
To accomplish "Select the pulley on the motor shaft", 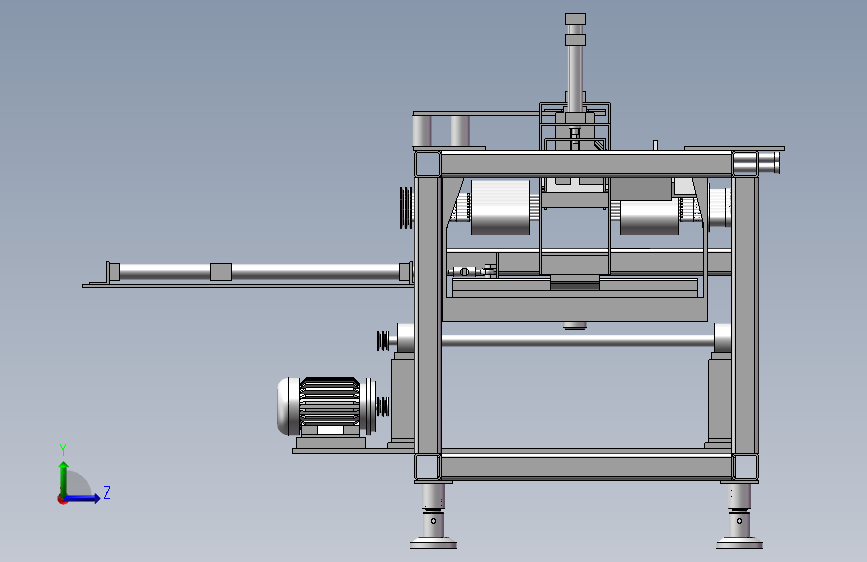I will [x=383, y=407].
